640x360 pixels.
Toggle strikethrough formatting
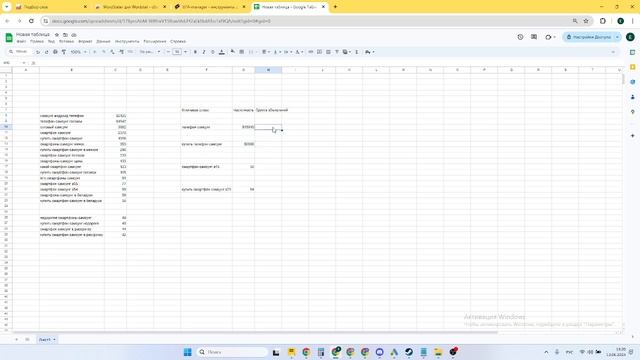[x=212, y=52]
